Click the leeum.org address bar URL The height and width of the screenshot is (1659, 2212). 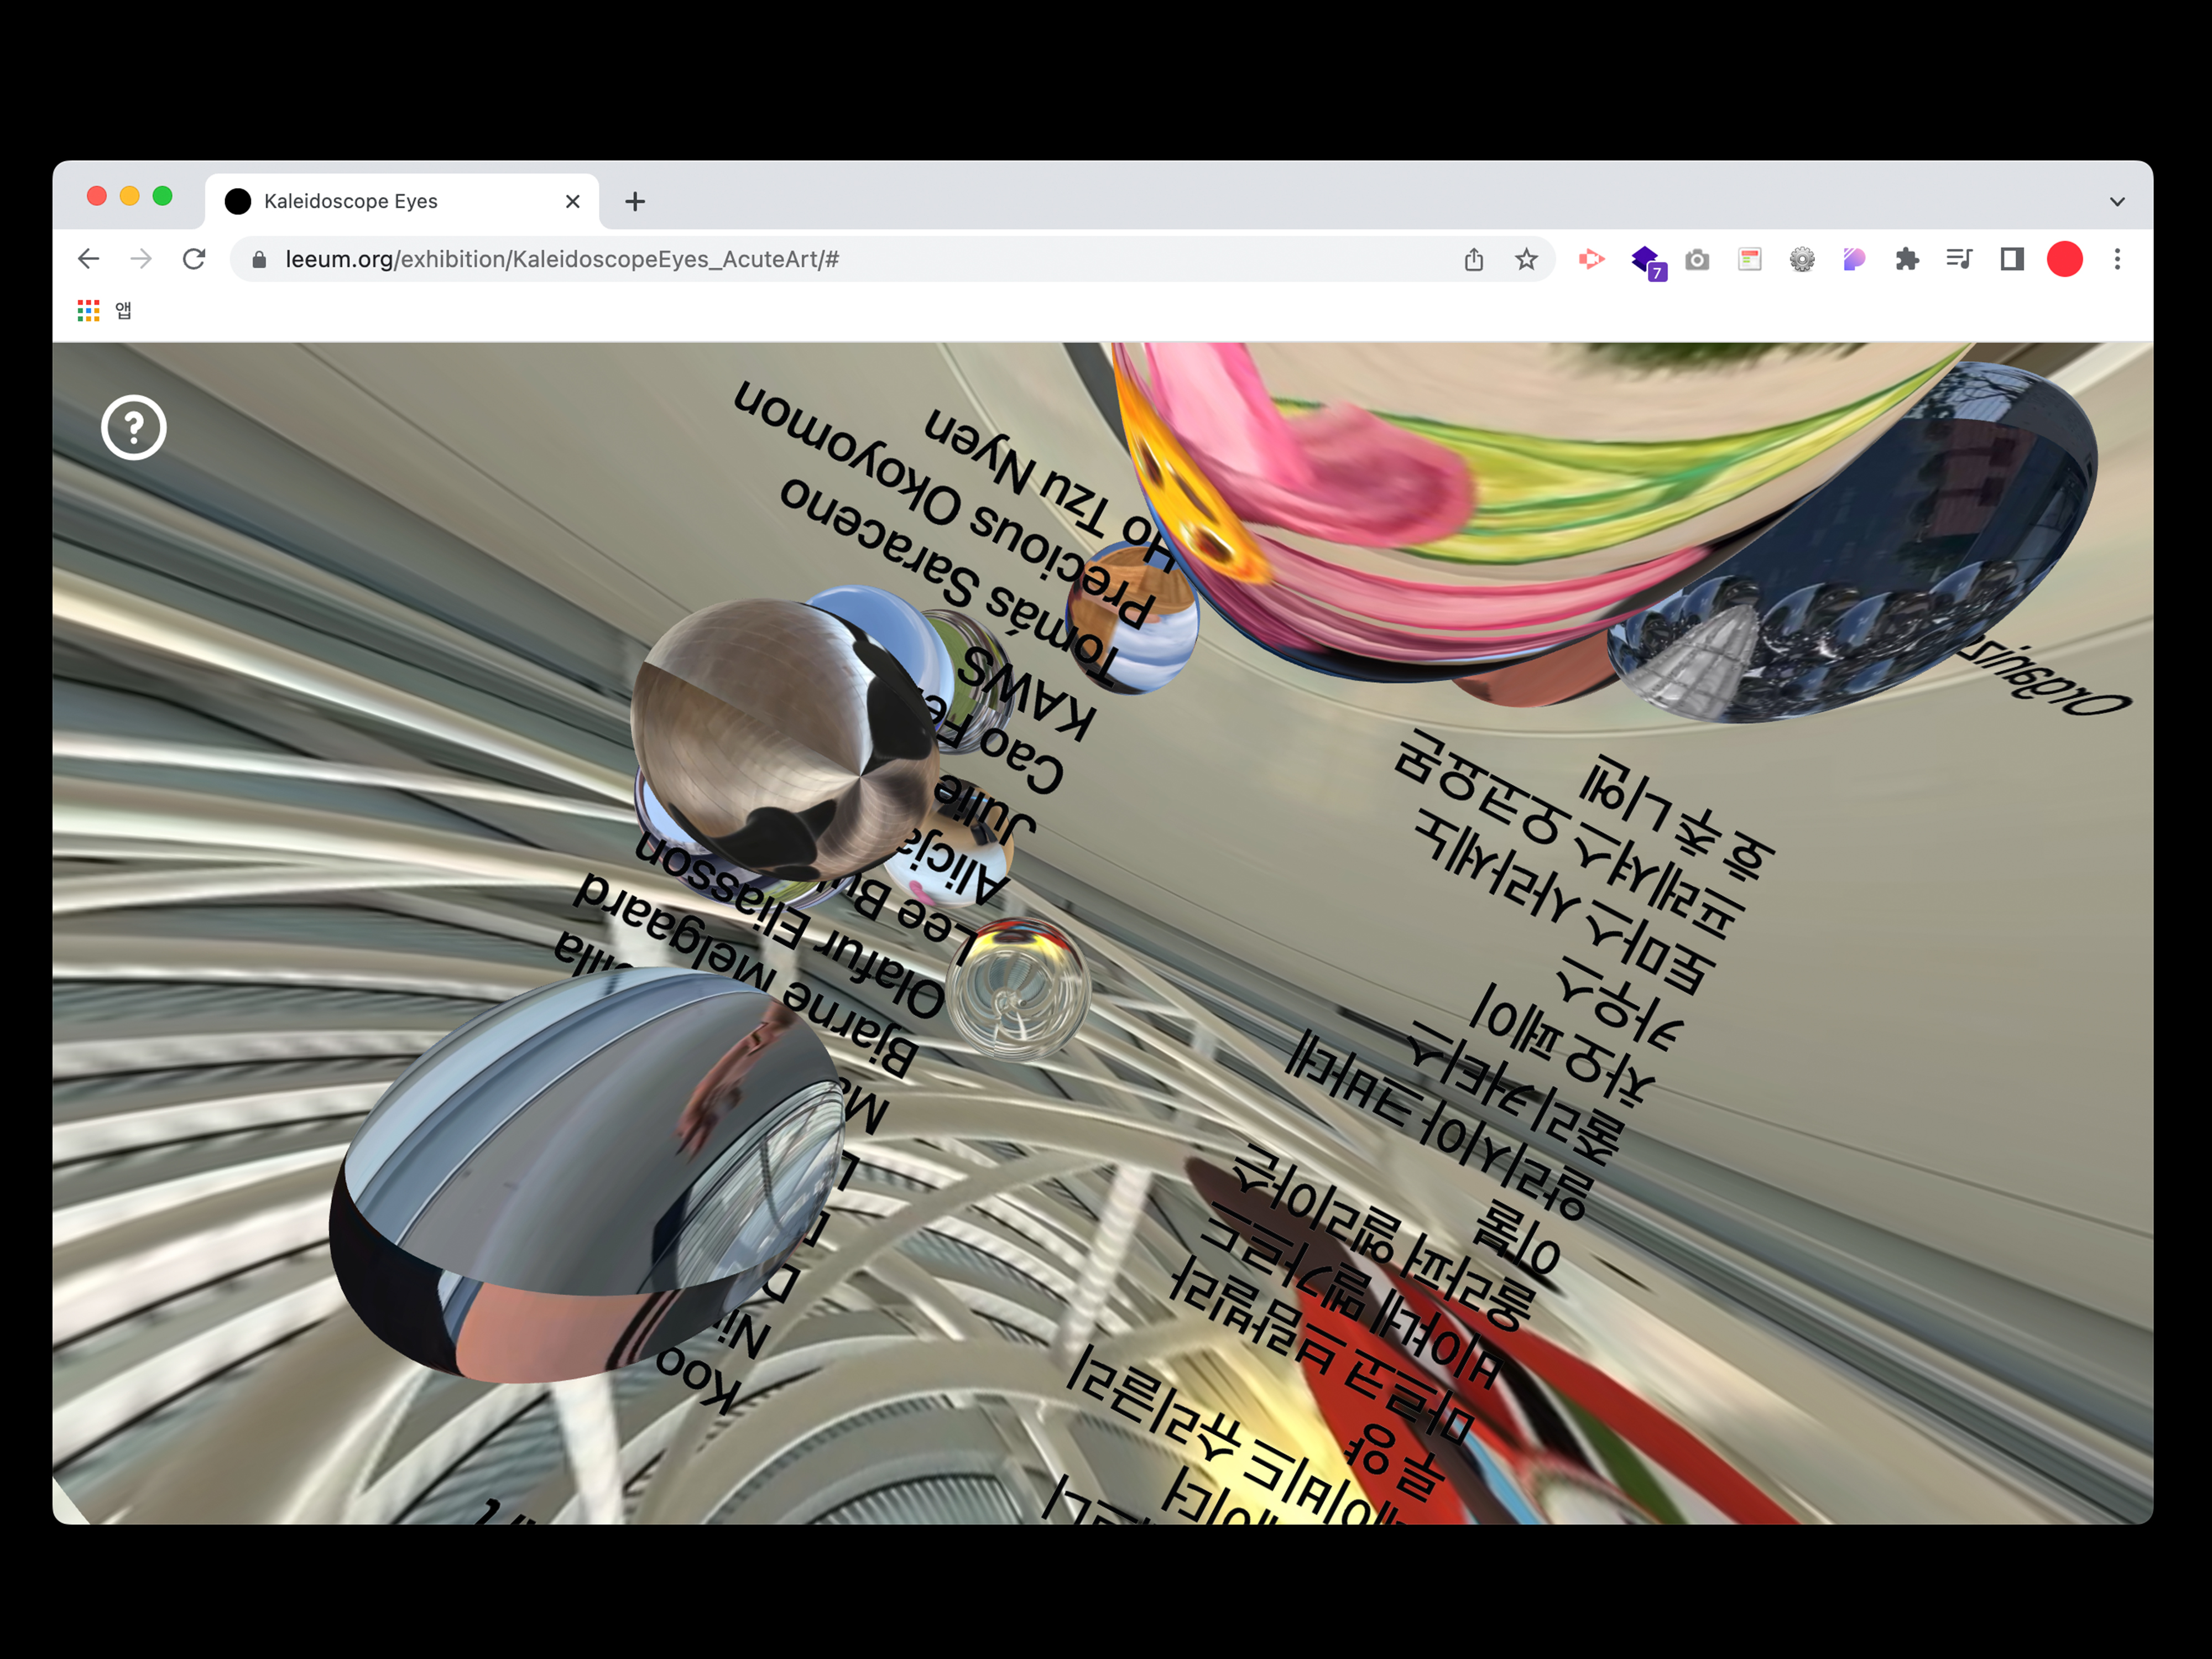click(562, 260)
